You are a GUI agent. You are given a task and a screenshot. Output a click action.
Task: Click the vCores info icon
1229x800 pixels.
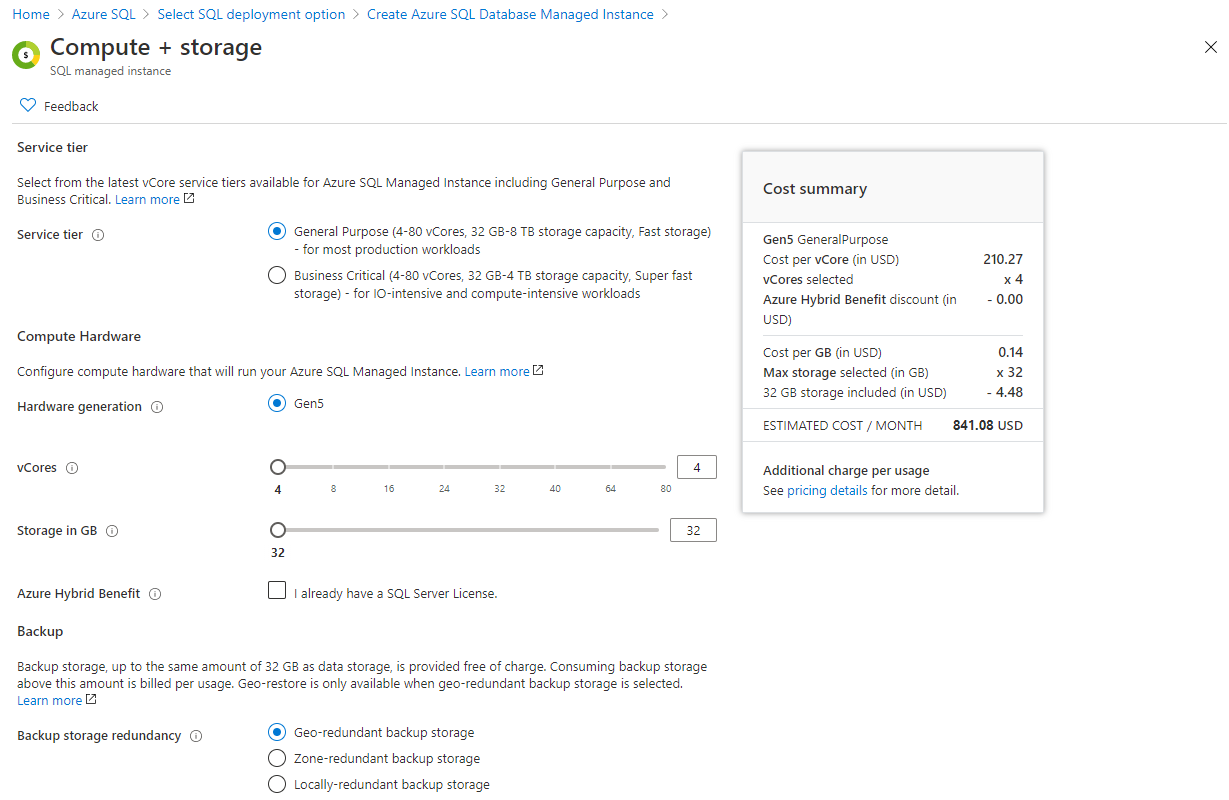72,468
